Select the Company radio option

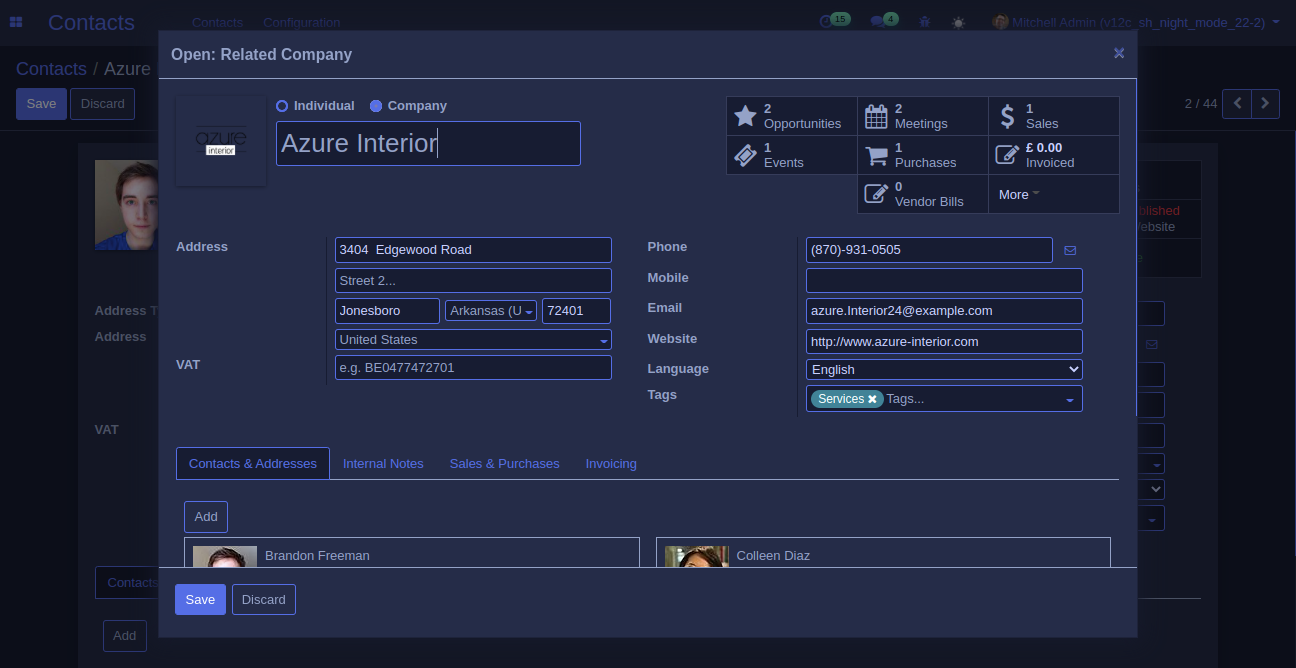[x=376, y=106]
